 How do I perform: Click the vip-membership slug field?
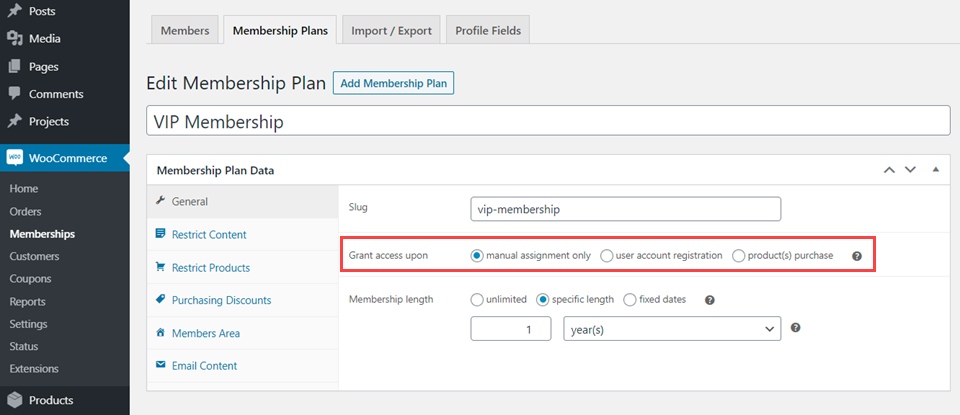click(x=626, y=209)
